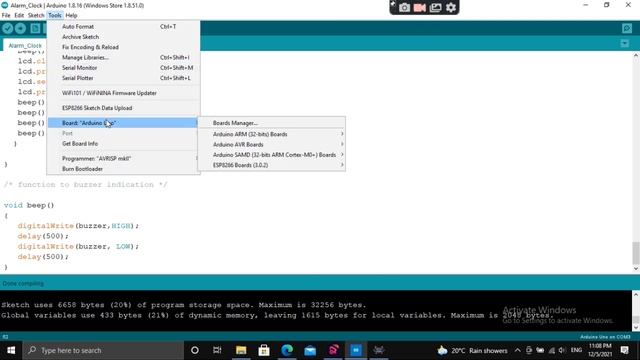Open the Sketch menu
640x360 pixels.
(36, 15)
